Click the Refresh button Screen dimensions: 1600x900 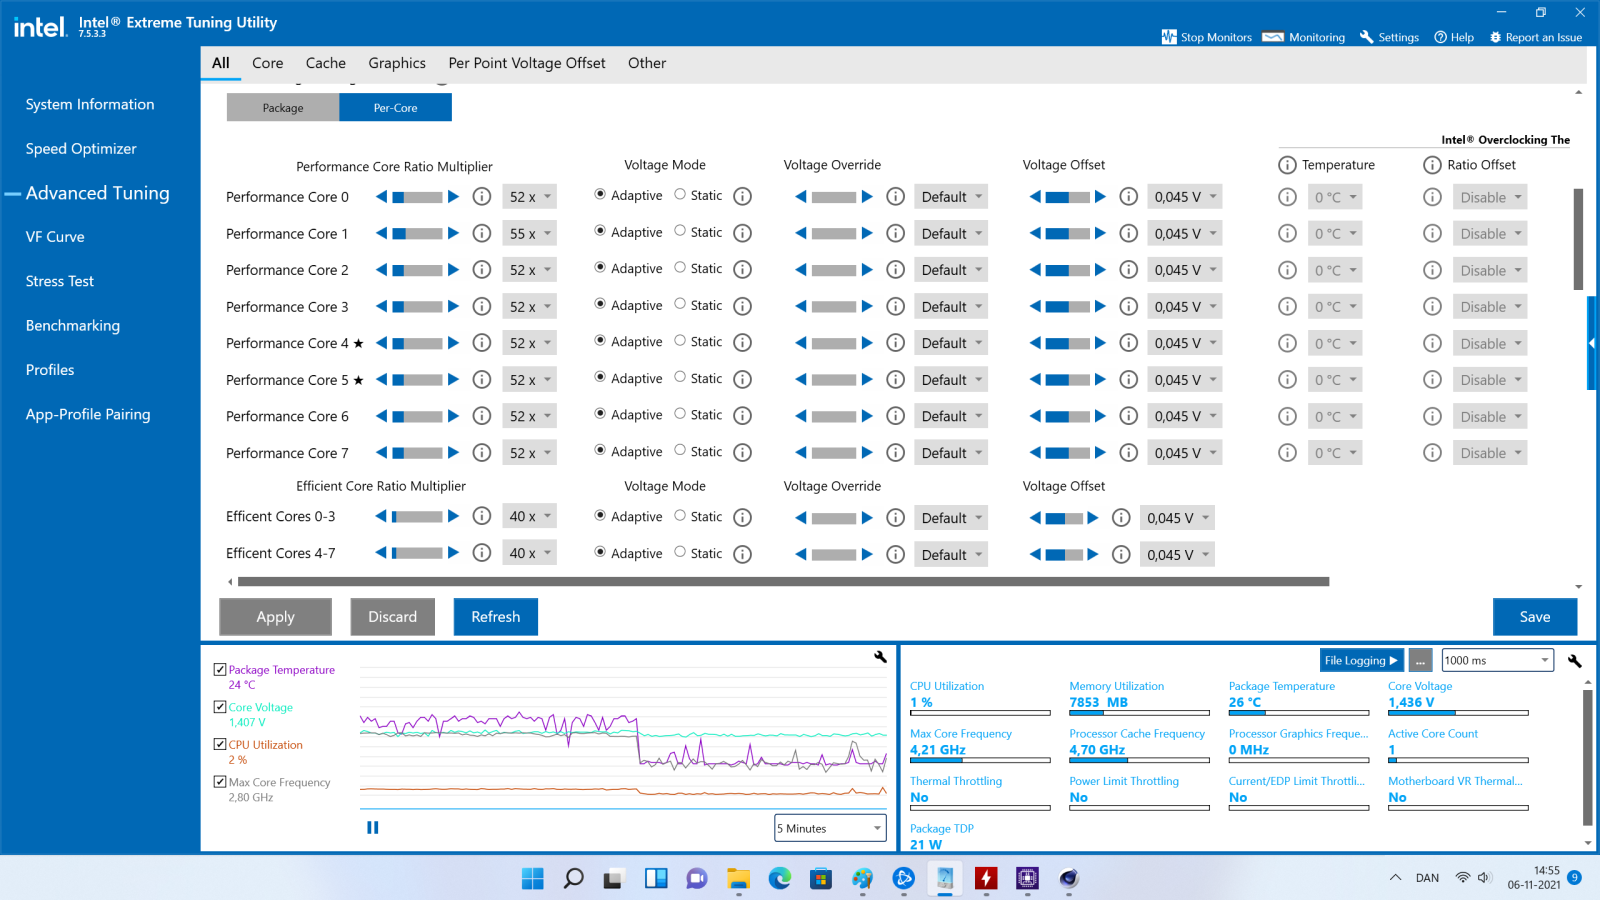click(496, 617)
